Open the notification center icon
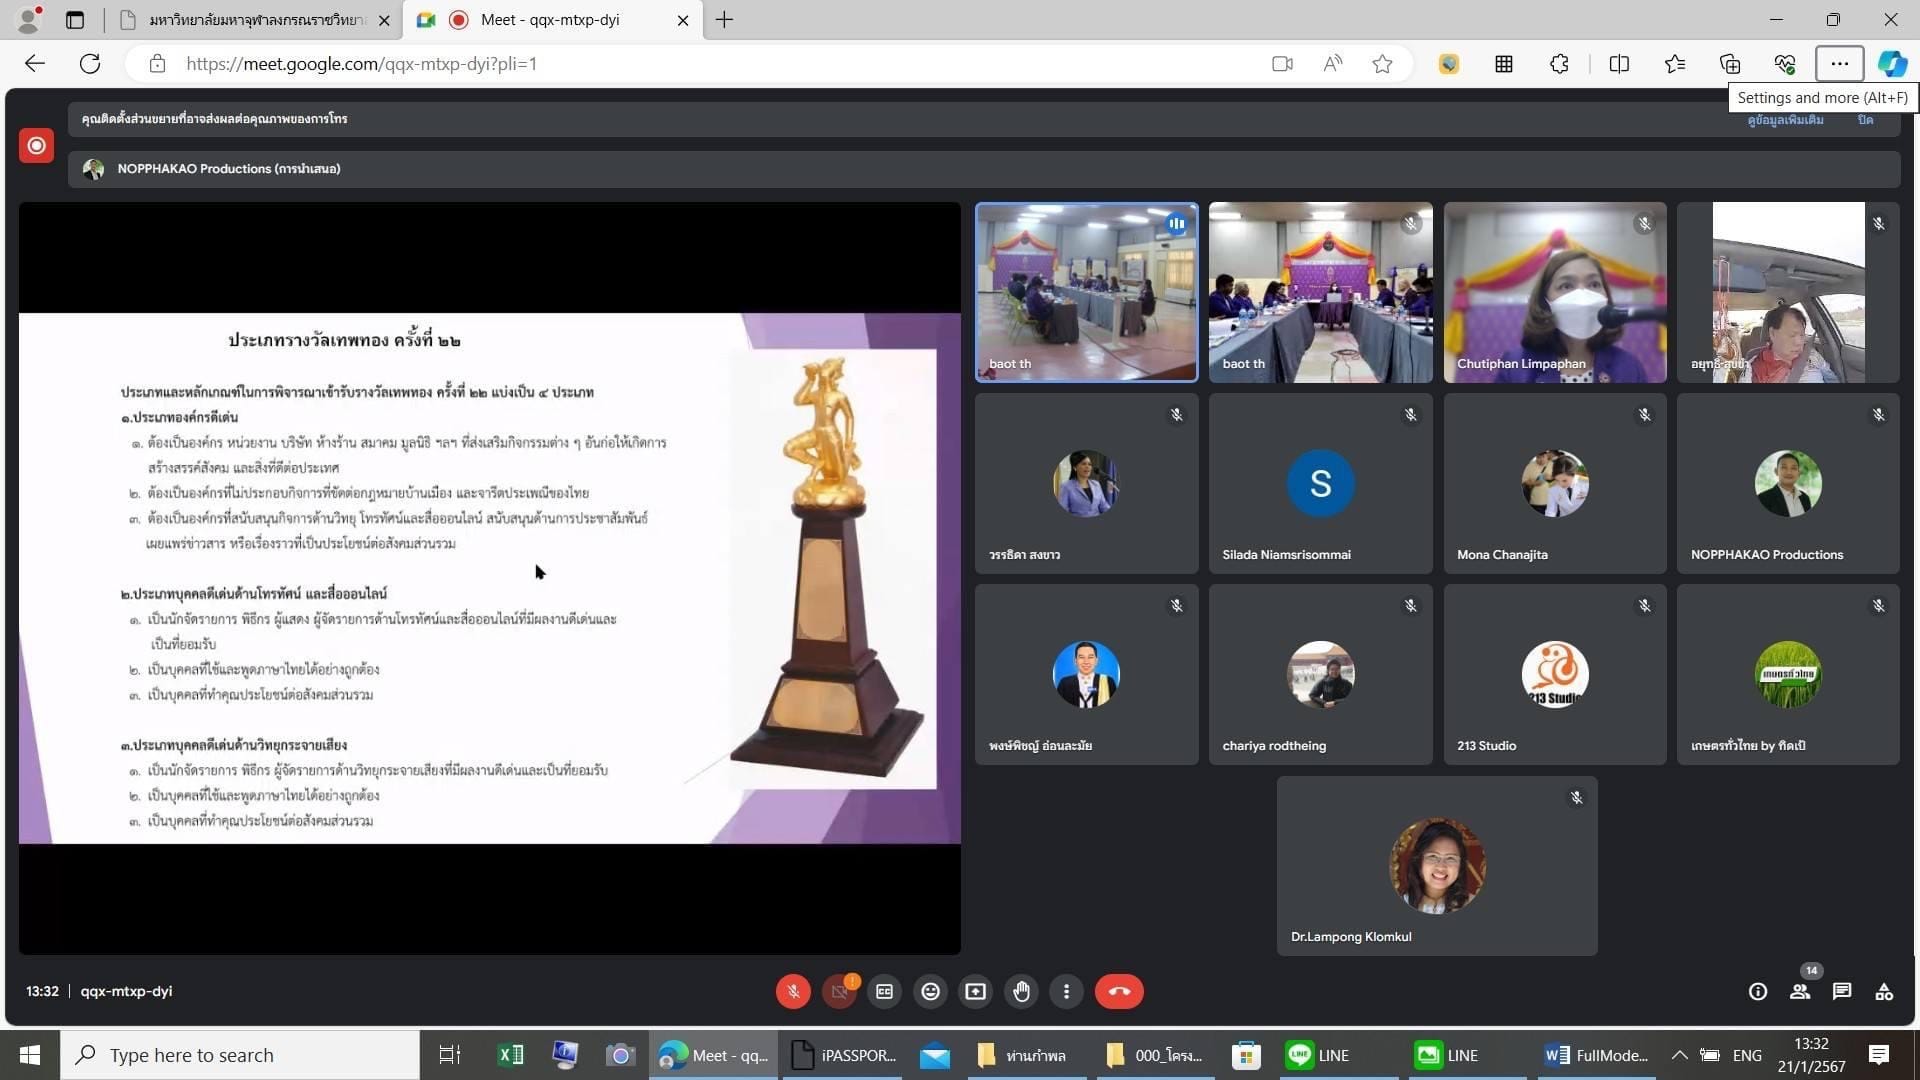1920x1080 pixels. pos(1879,1055)
